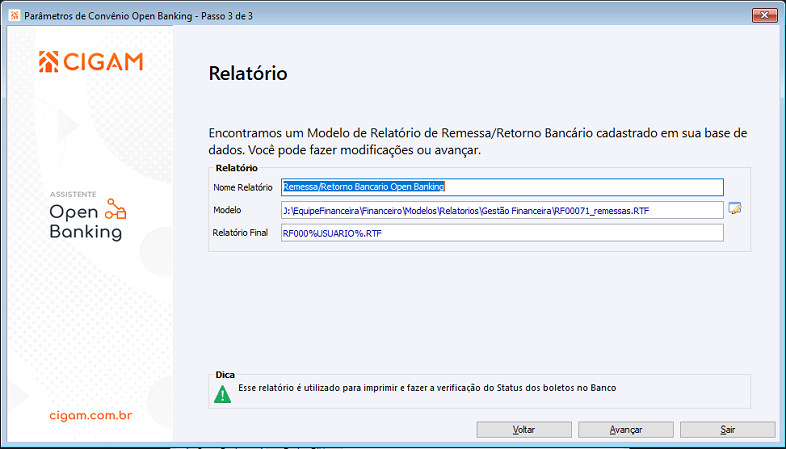Click the green warning triangle Dica icon

point(223,394)
